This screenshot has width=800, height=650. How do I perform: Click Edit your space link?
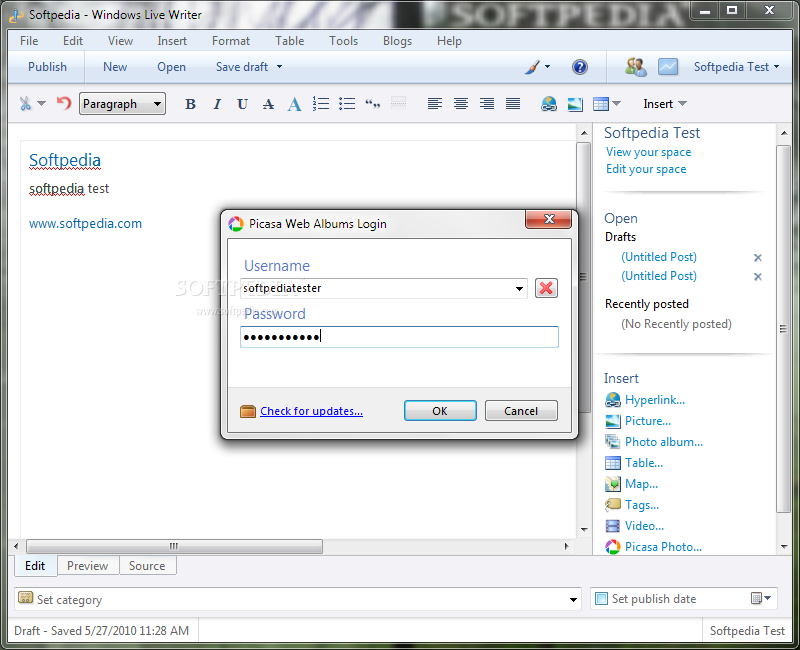point(646,169)
